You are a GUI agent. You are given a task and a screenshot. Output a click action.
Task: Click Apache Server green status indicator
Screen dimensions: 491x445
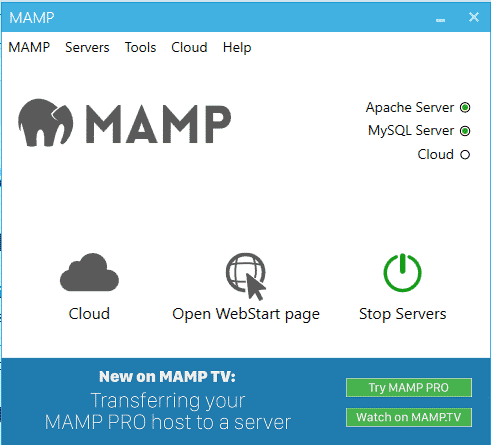pyautogui.click(x=465, y=107)
